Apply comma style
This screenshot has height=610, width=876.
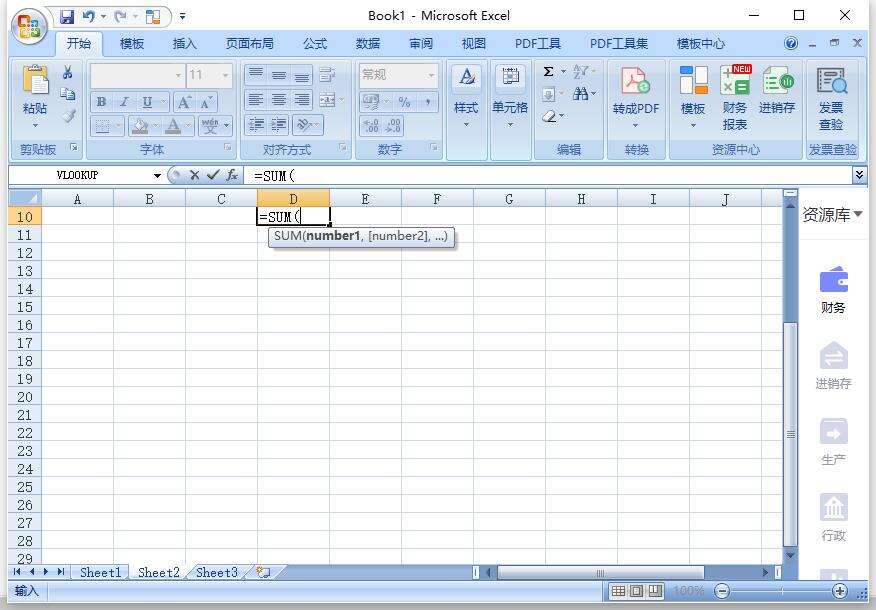428,102
